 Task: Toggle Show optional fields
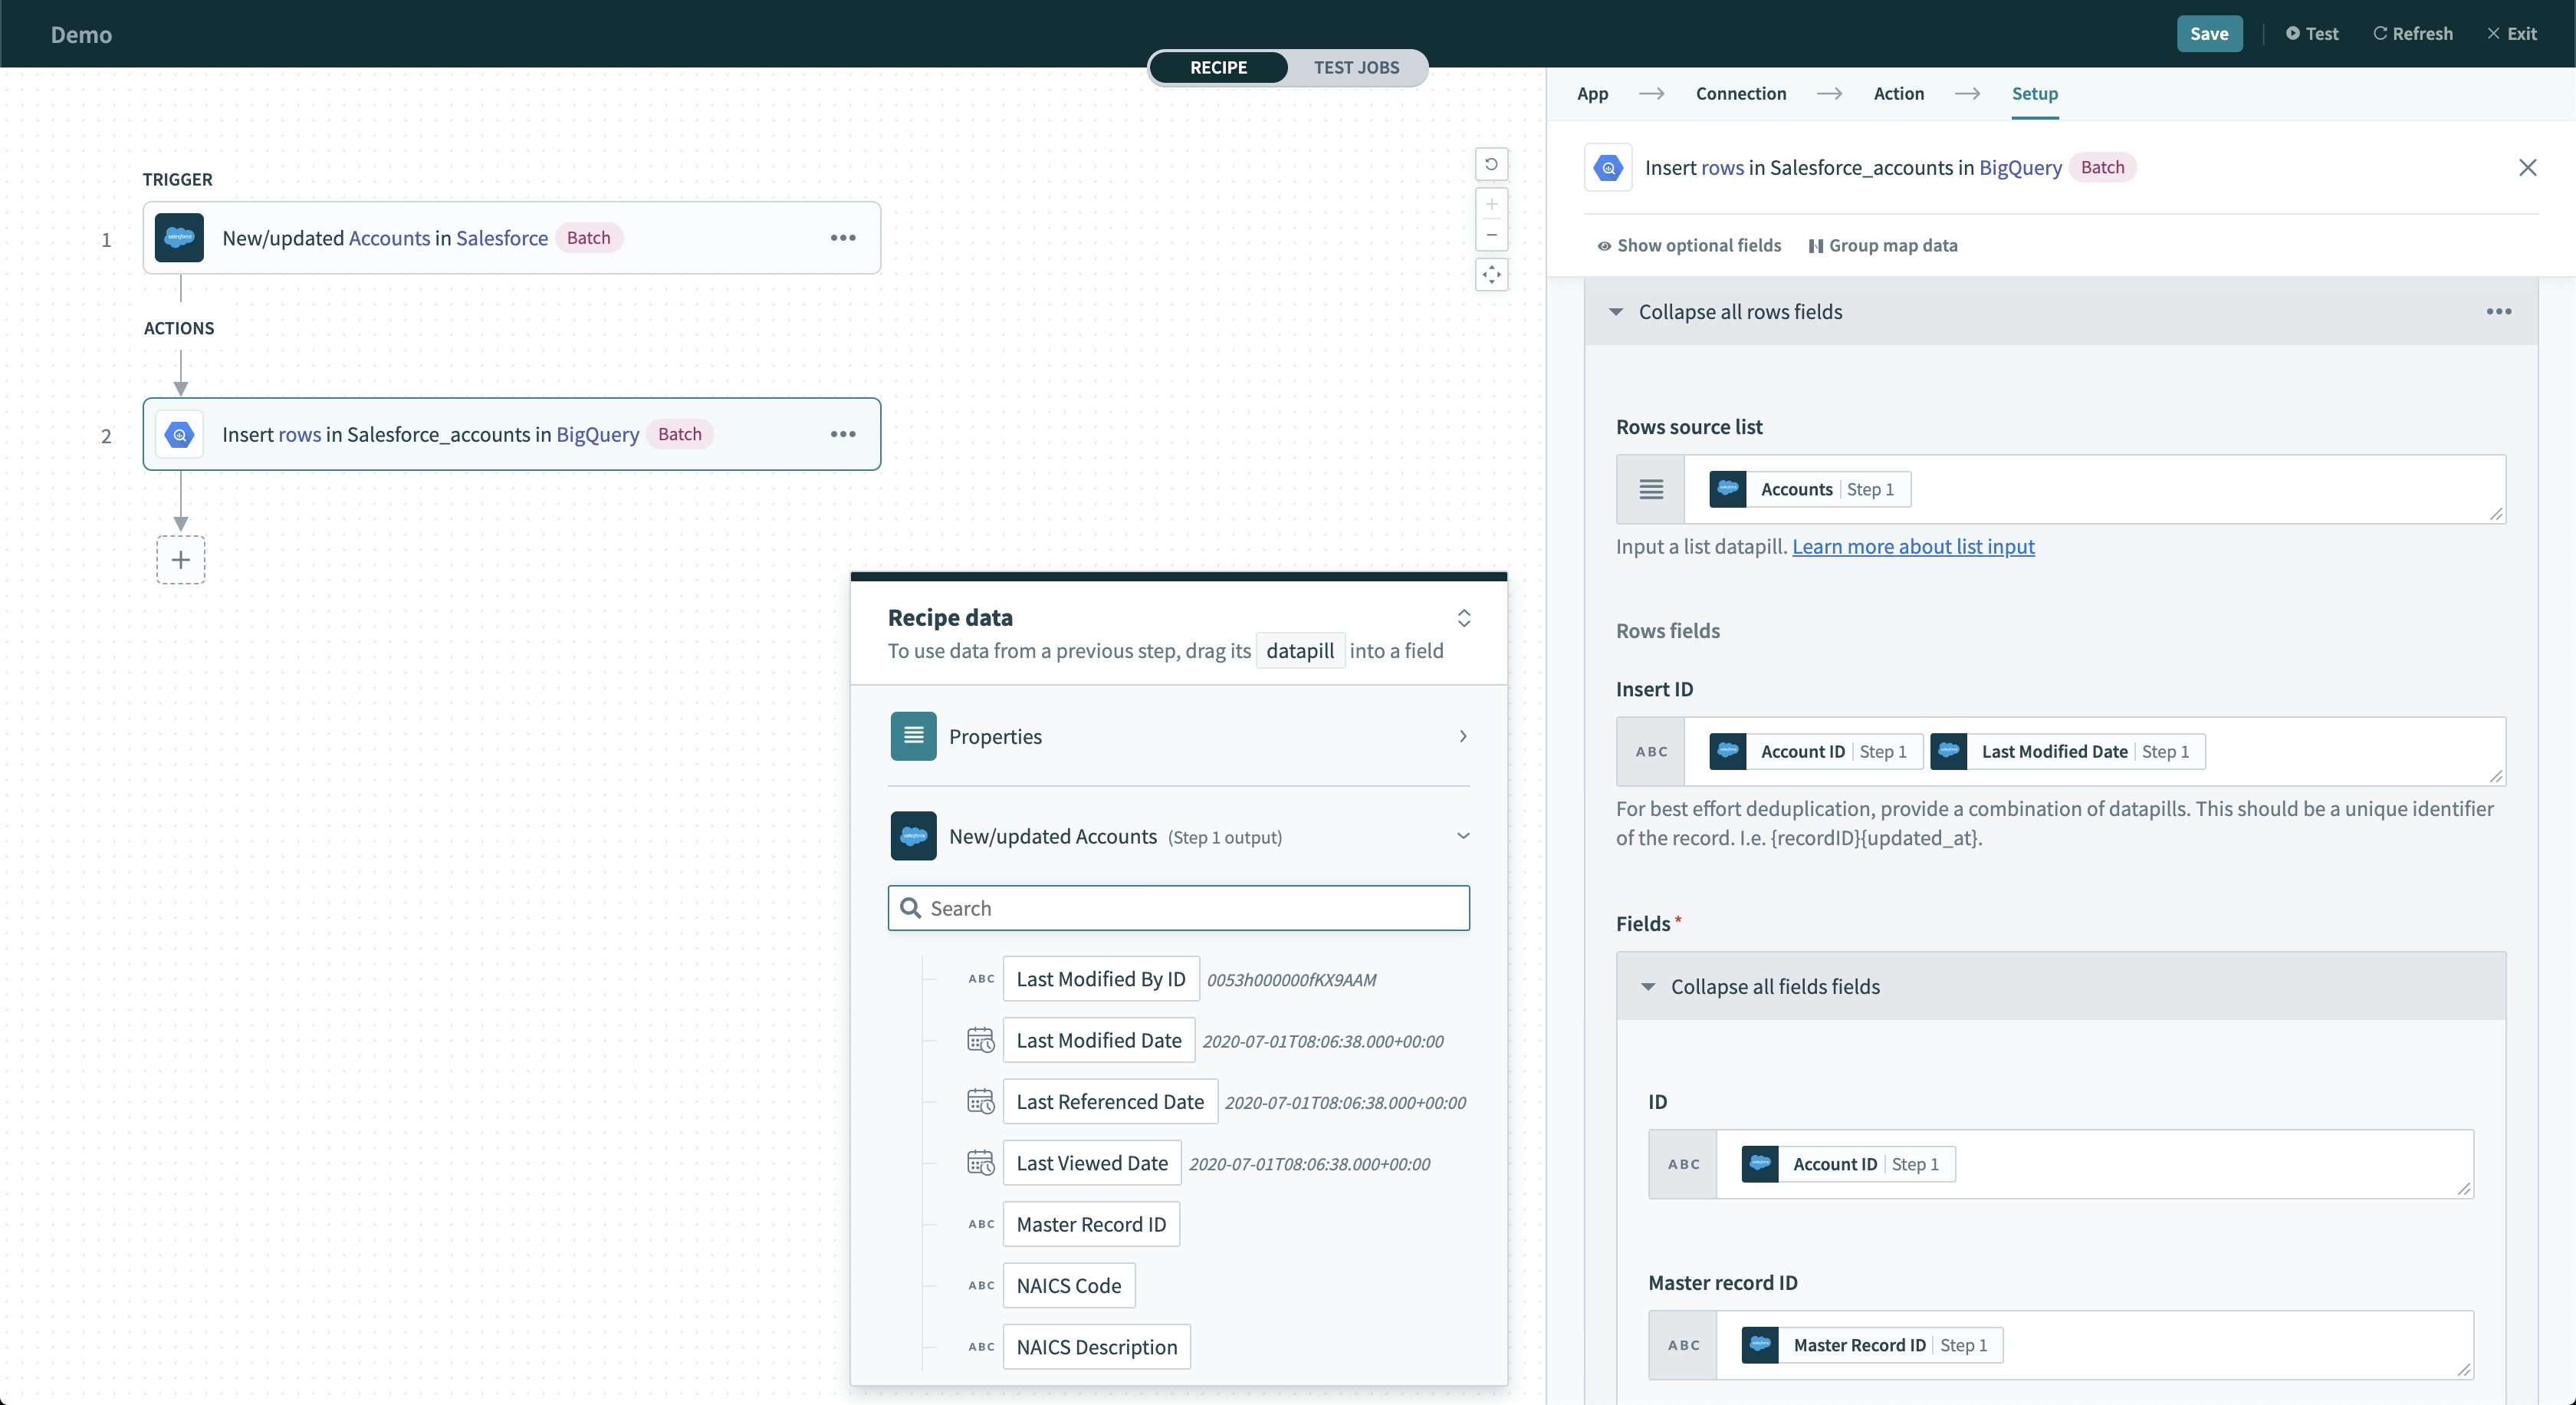1689,245
